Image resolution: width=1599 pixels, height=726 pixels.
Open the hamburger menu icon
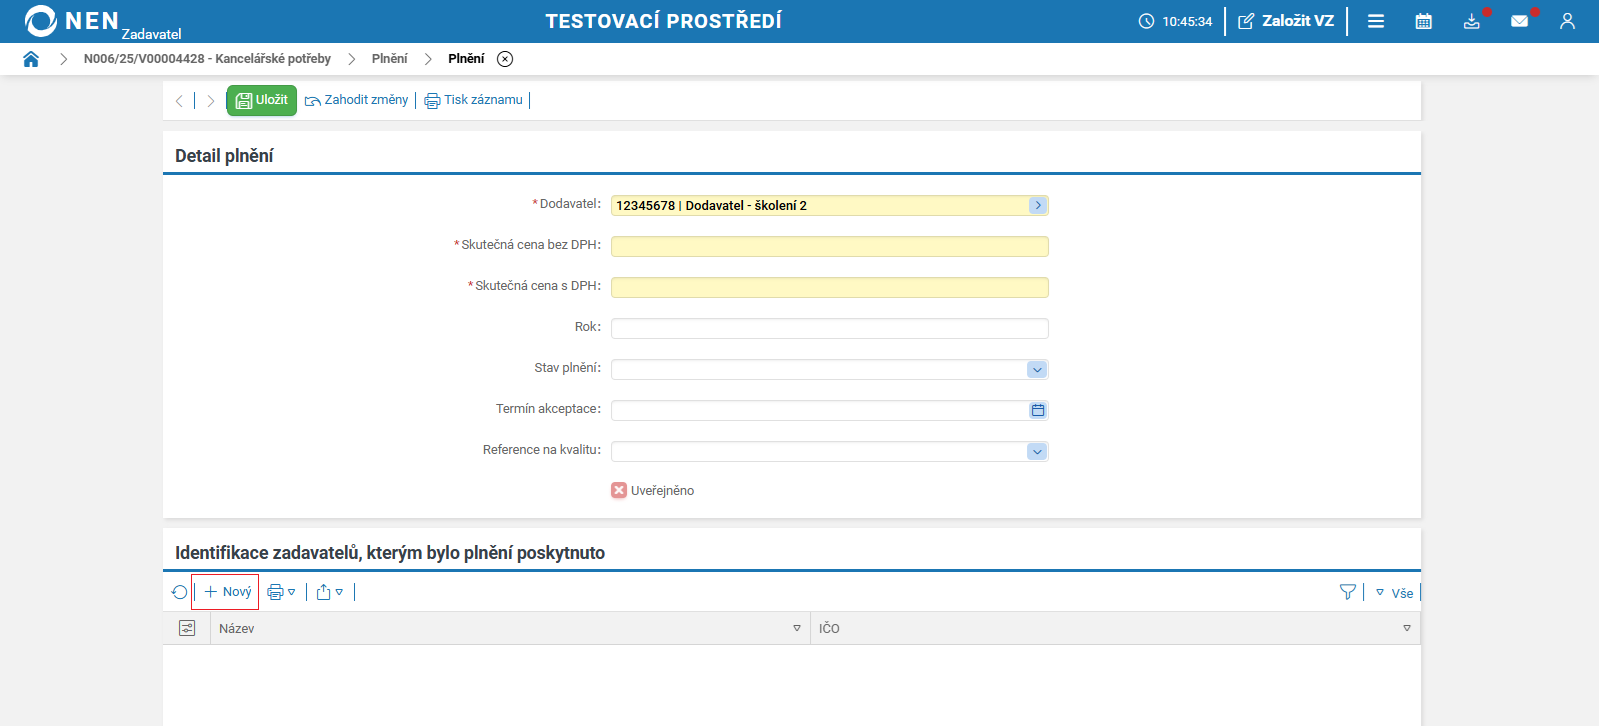[1376, 21]
